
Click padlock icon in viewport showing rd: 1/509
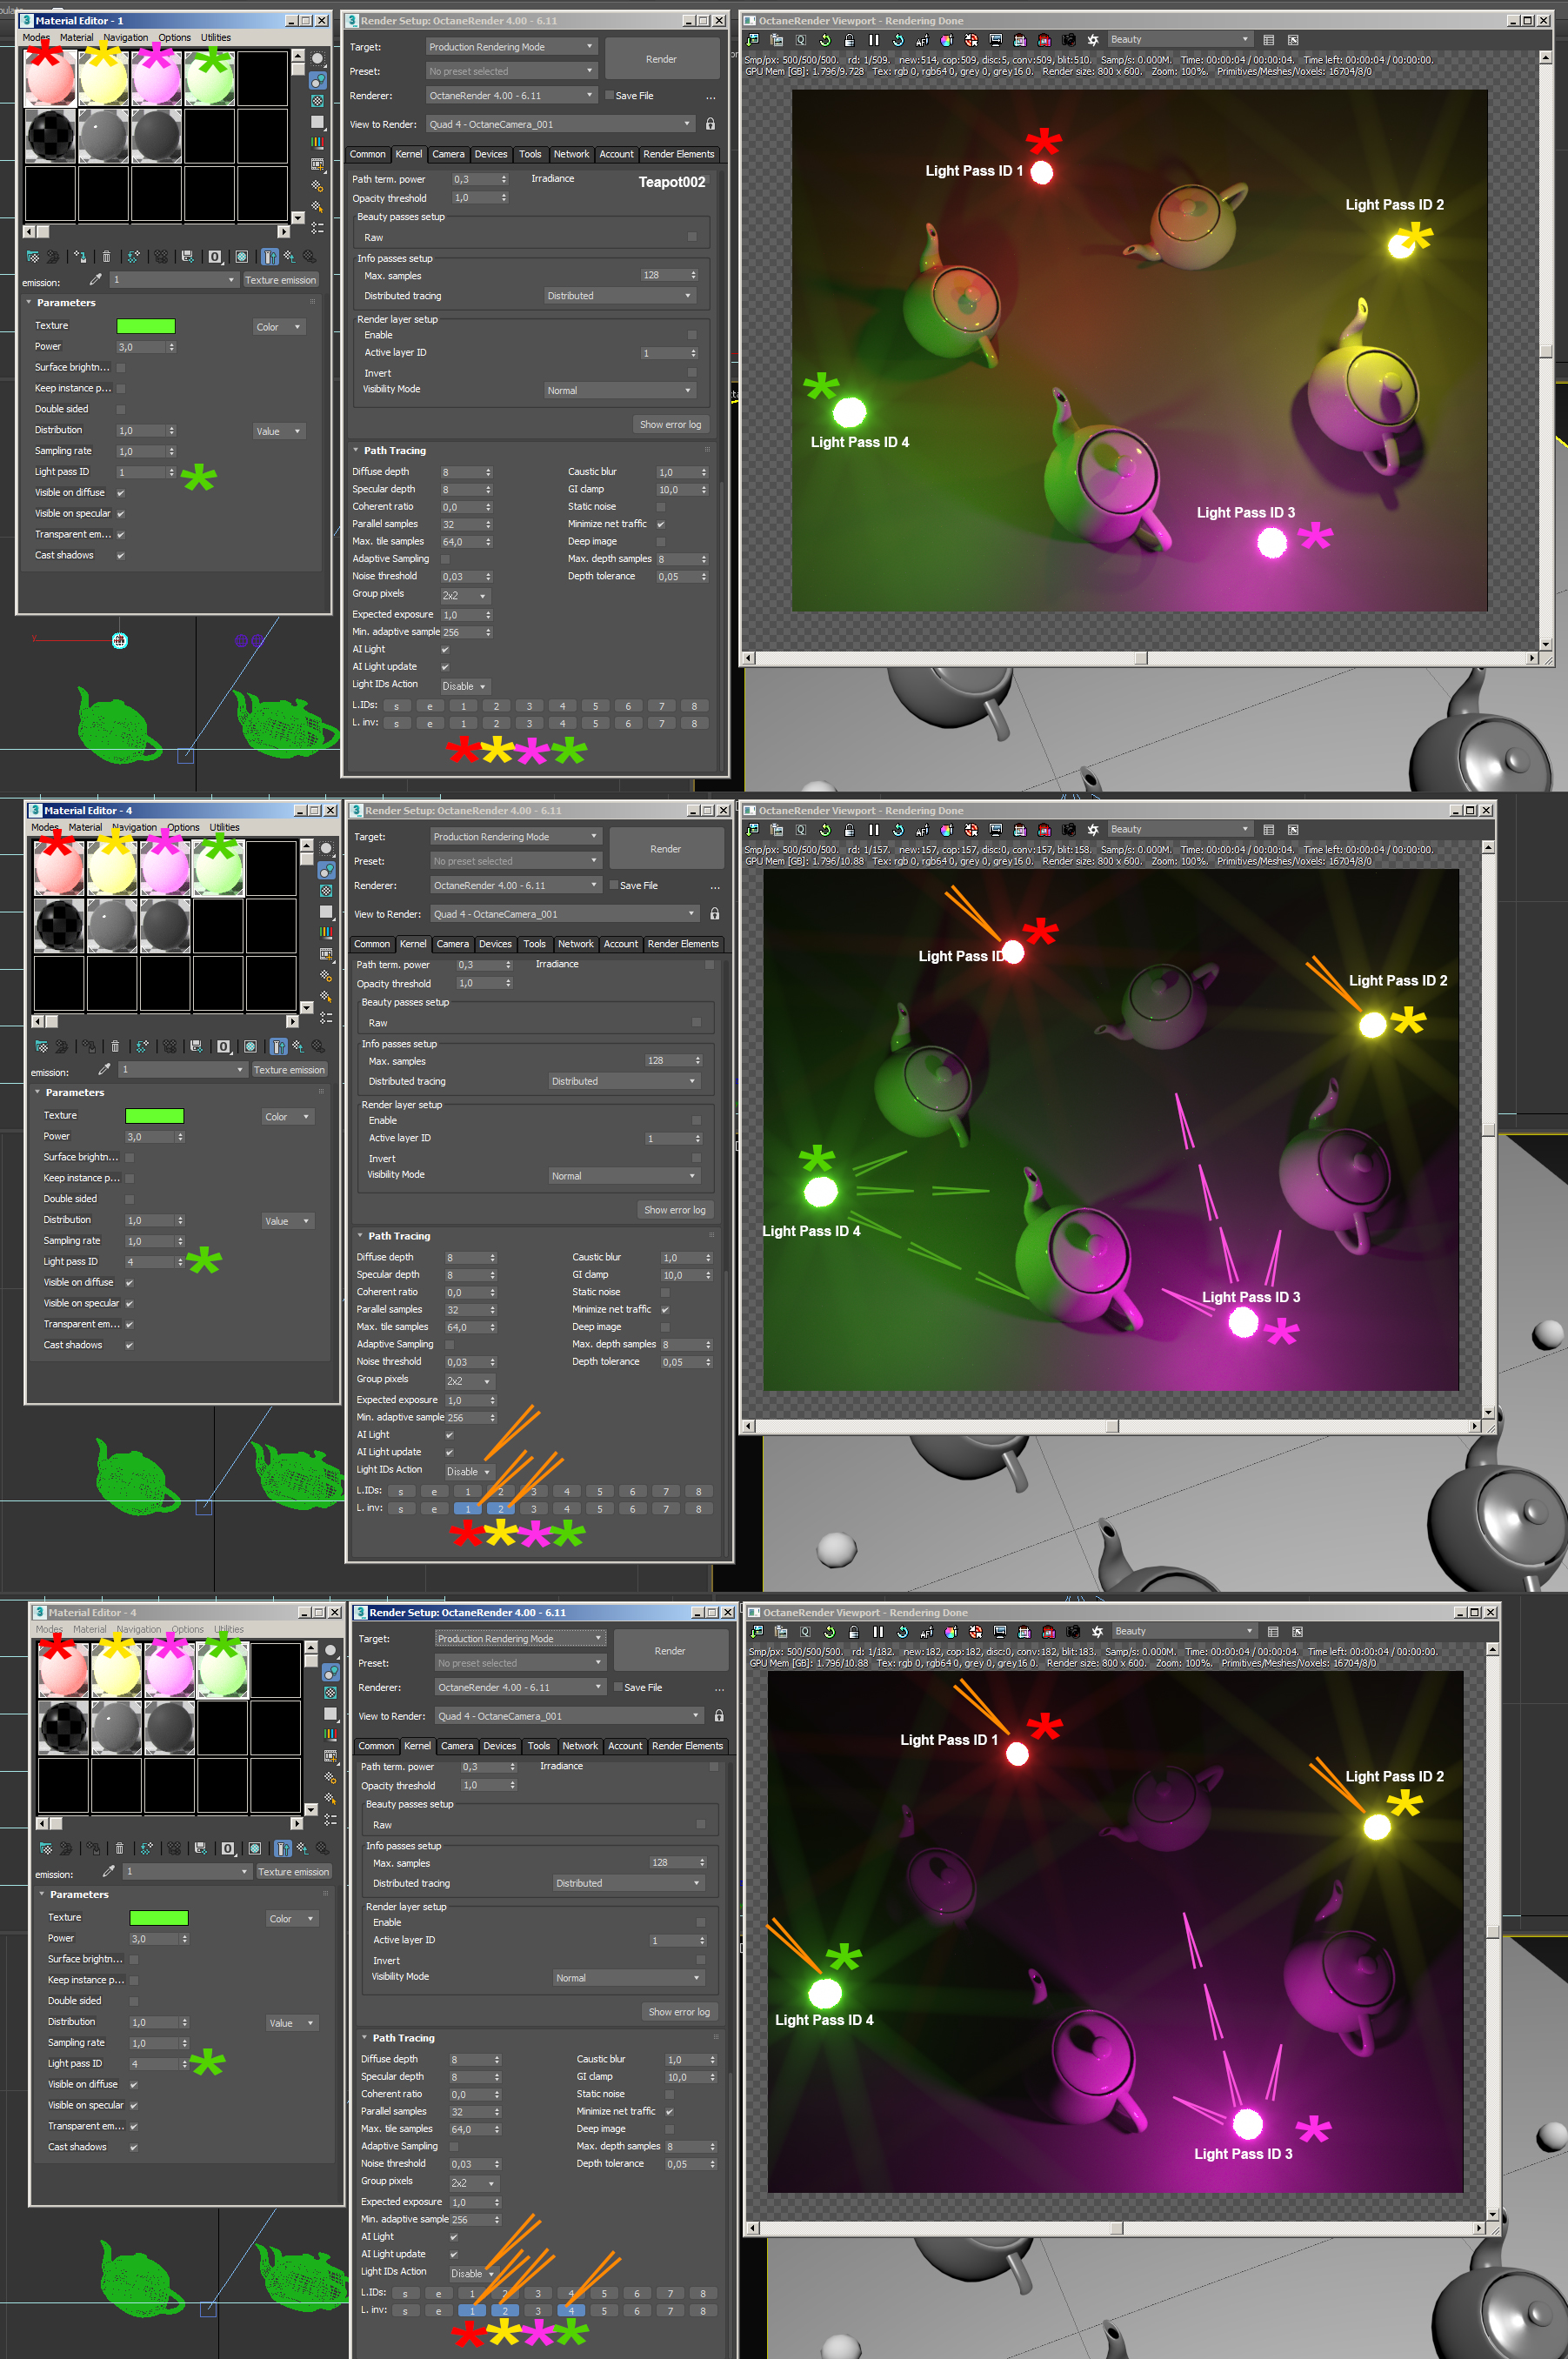849,40
